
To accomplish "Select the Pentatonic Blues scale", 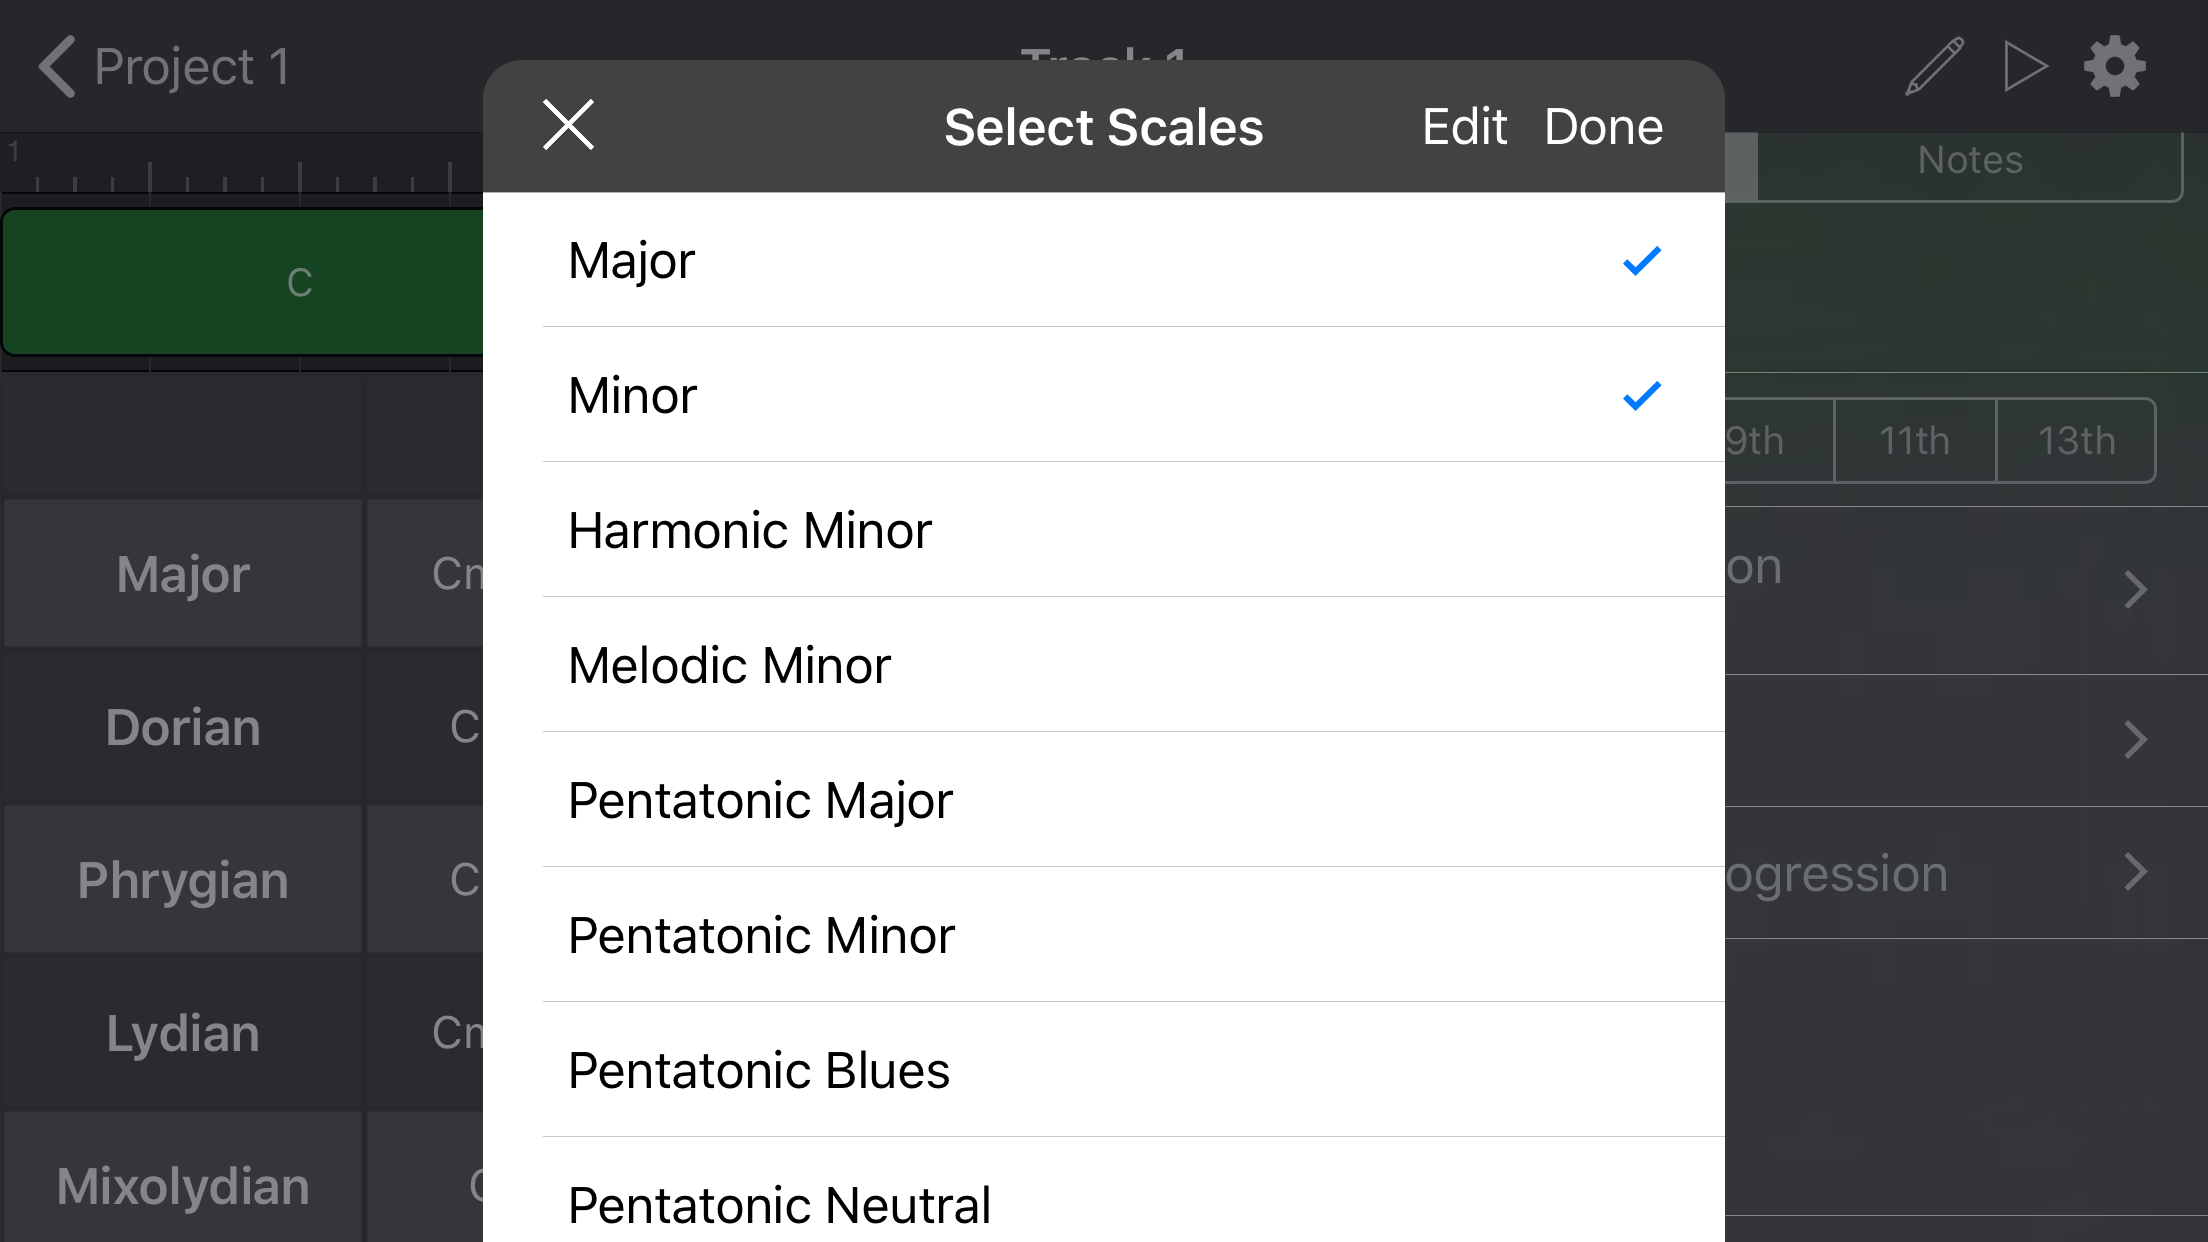I will pyautogui.click(x=759, y=1070).
